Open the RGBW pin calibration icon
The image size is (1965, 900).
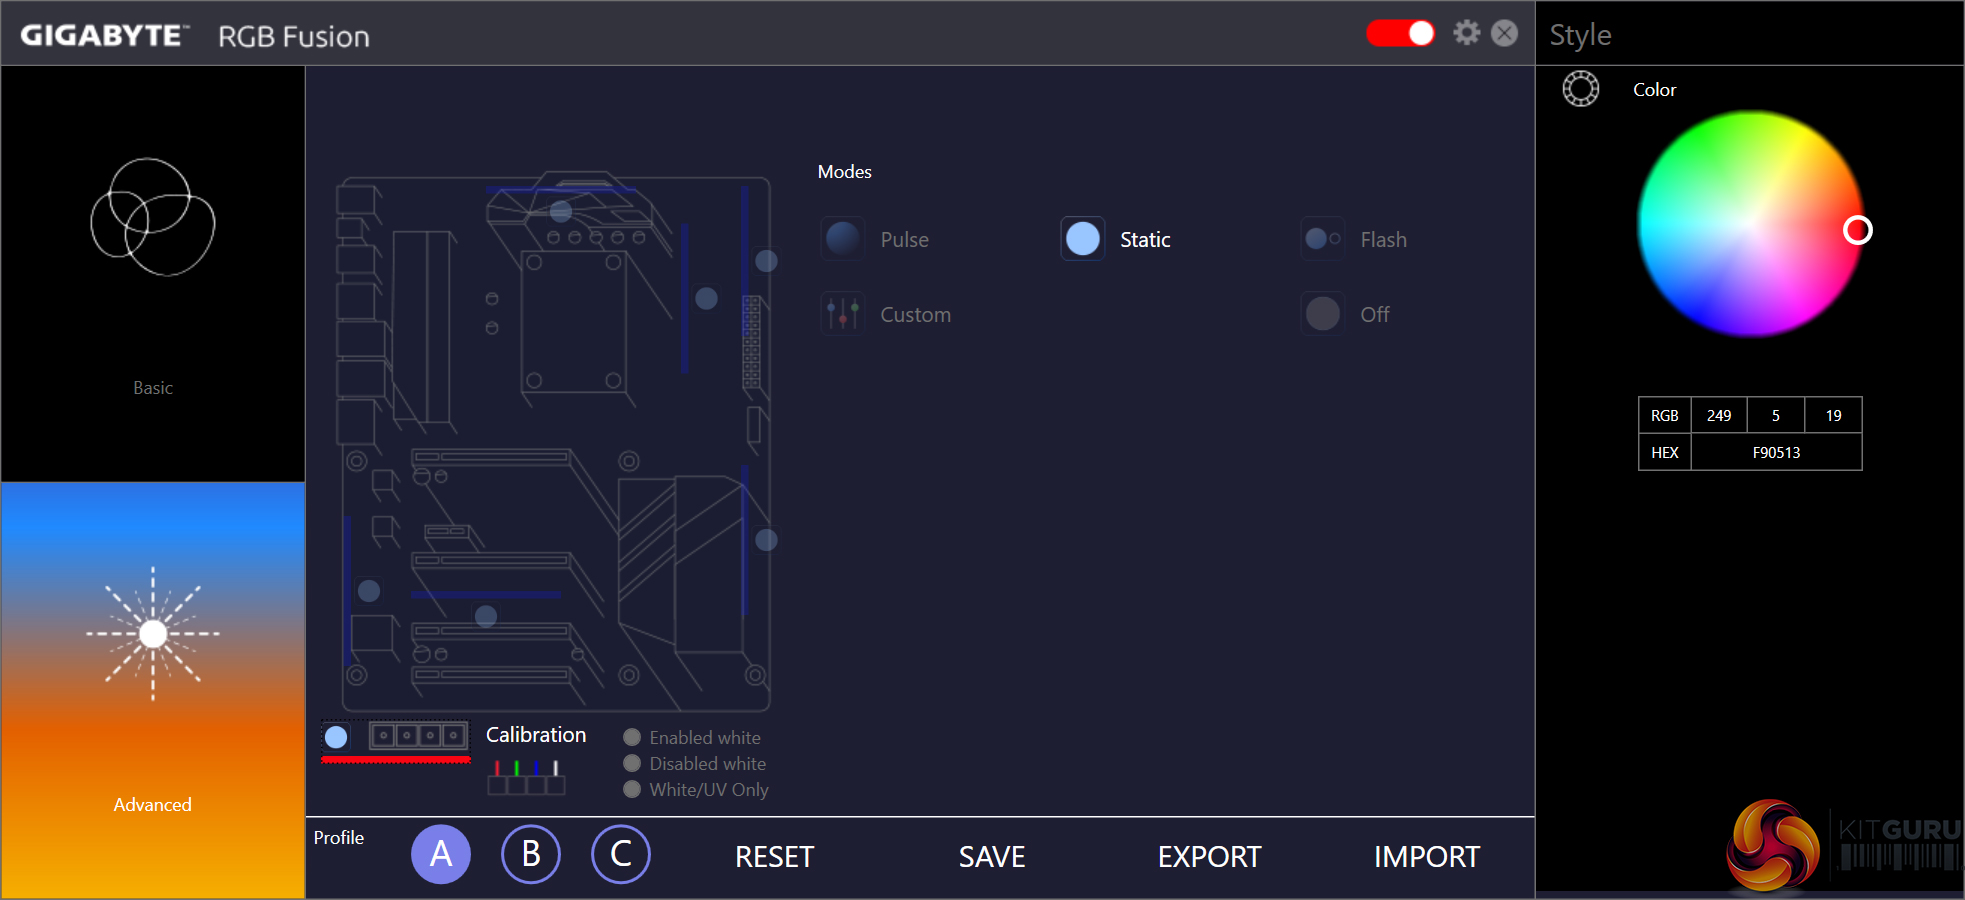(526, 777)
